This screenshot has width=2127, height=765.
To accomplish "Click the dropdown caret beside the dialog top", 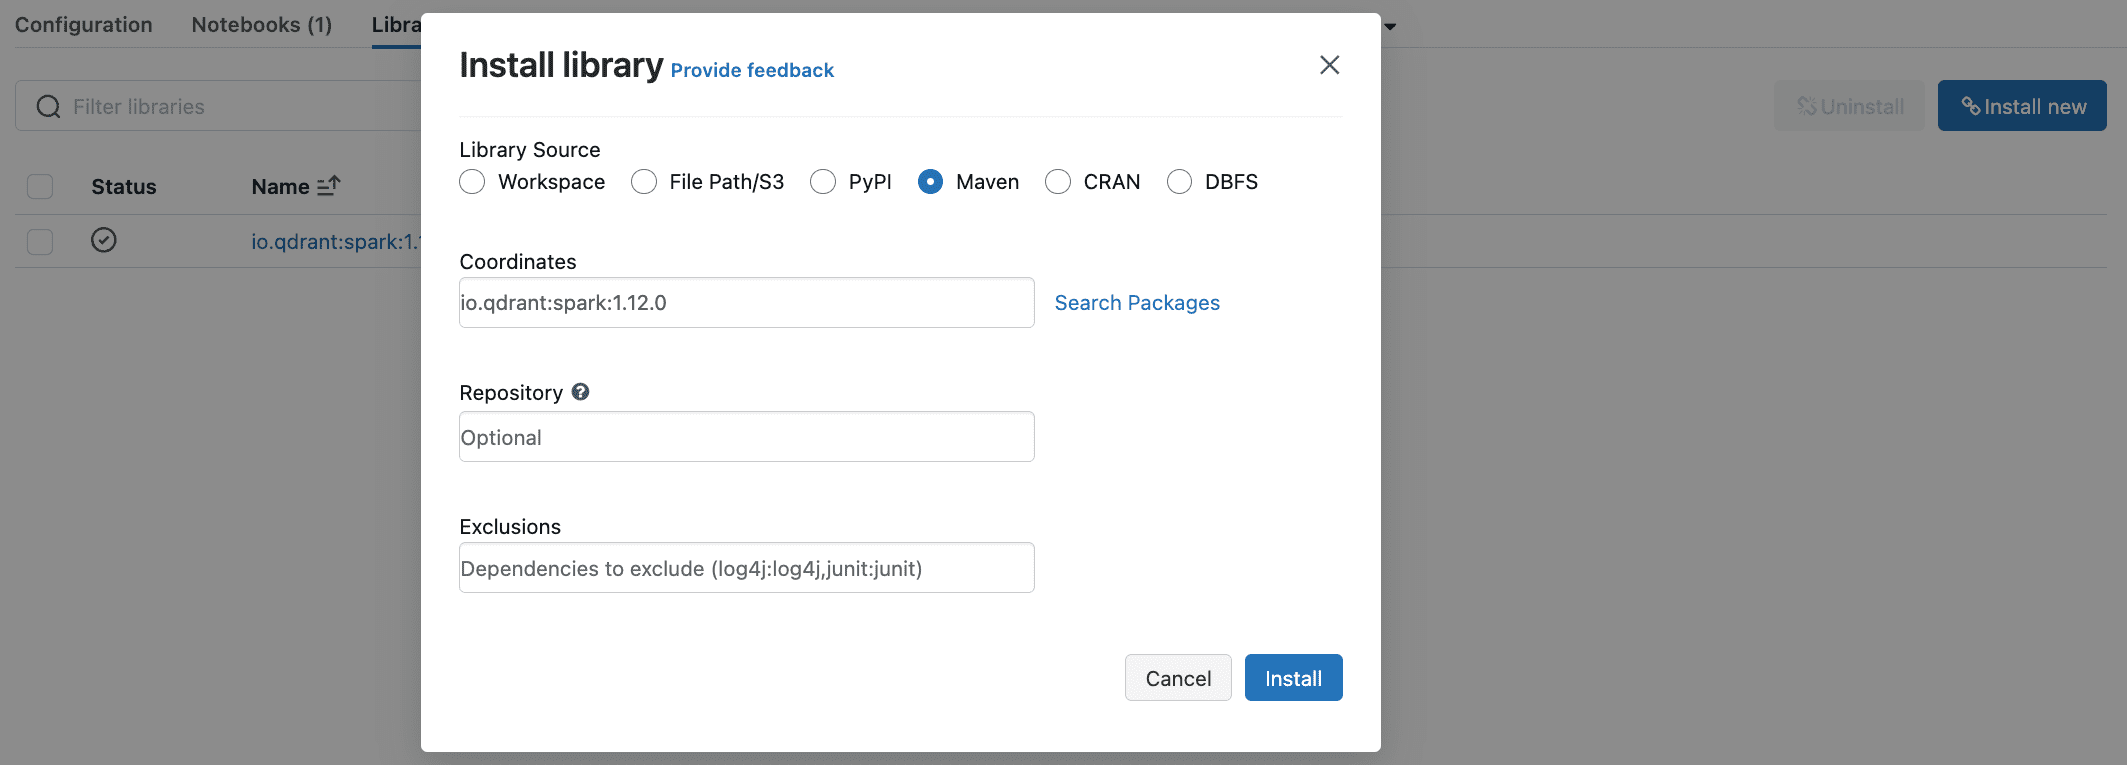I will (1390, 27).
